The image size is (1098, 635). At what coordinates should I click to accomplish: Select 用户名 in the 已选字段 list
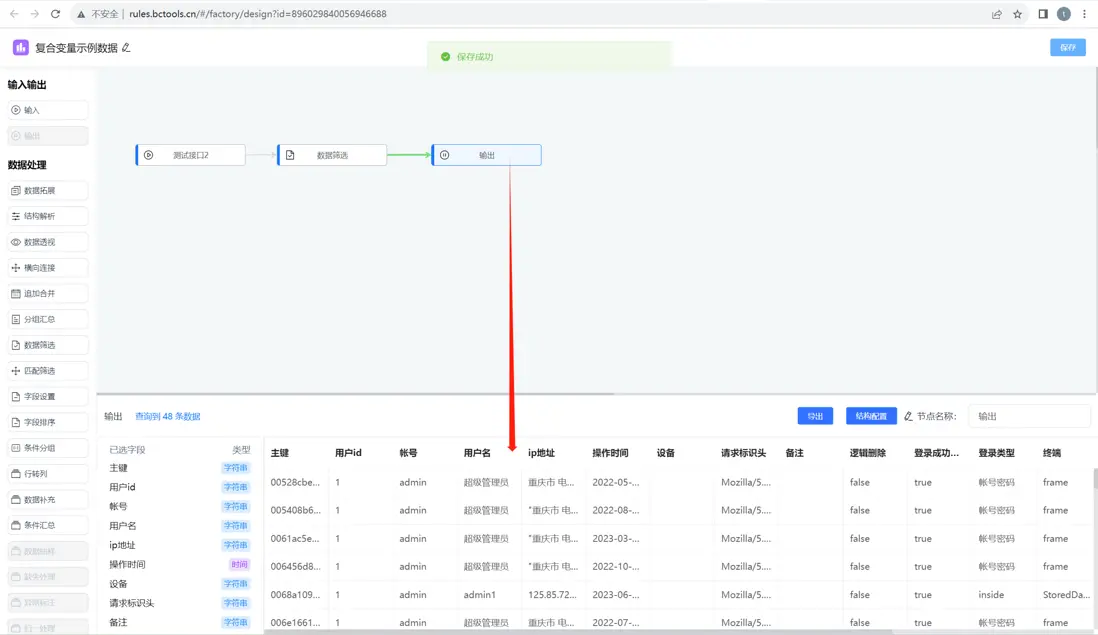coord(123,526)
